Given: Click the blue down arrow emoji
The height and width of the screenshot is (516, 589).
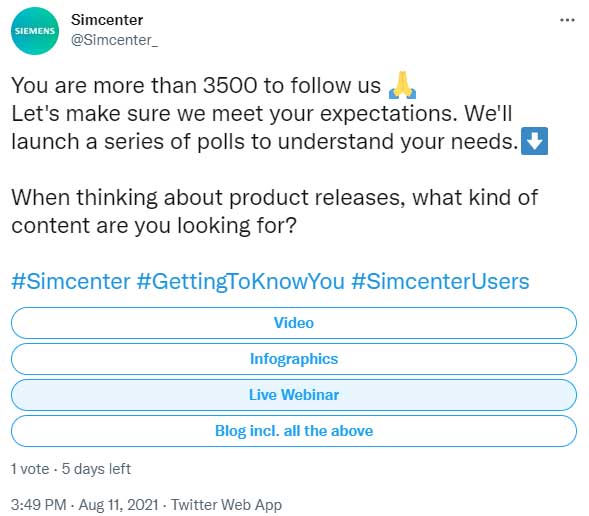Looking at the screenshot, I should (x=535, y=141).
